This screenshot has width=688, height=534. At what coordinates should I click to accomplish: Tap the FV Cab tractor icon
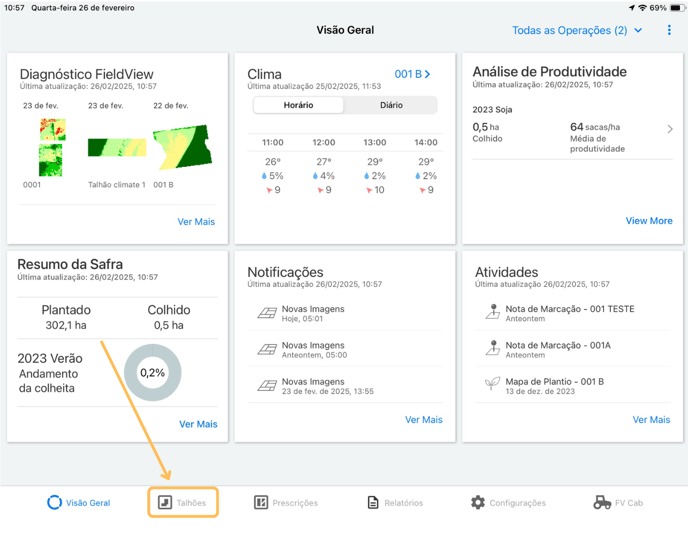click(x=602, y=502)
